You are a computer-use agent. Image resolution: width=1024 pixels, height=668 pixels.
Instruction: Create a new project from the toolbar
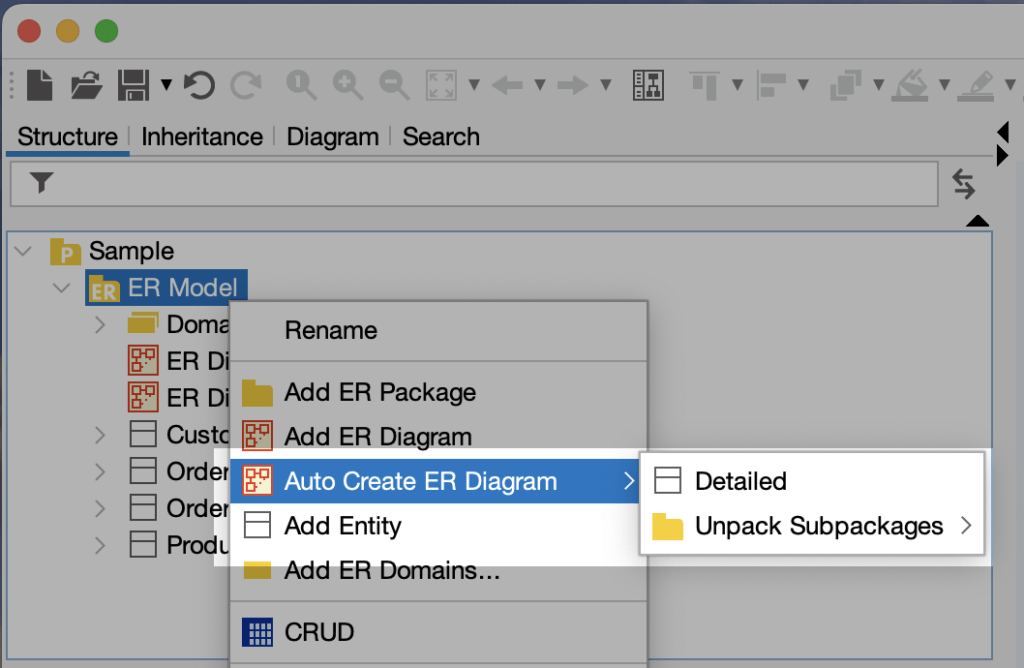pos(38,86)
